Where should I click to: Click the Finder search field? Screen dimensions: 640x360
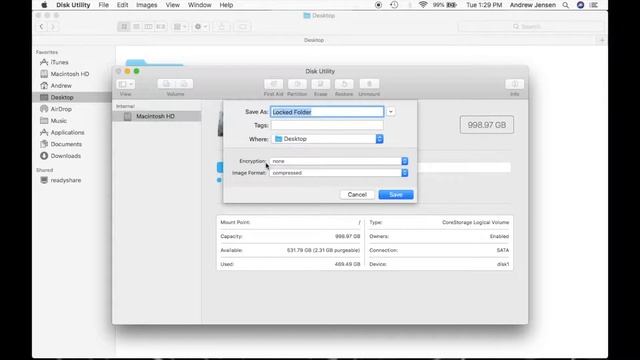531,27
